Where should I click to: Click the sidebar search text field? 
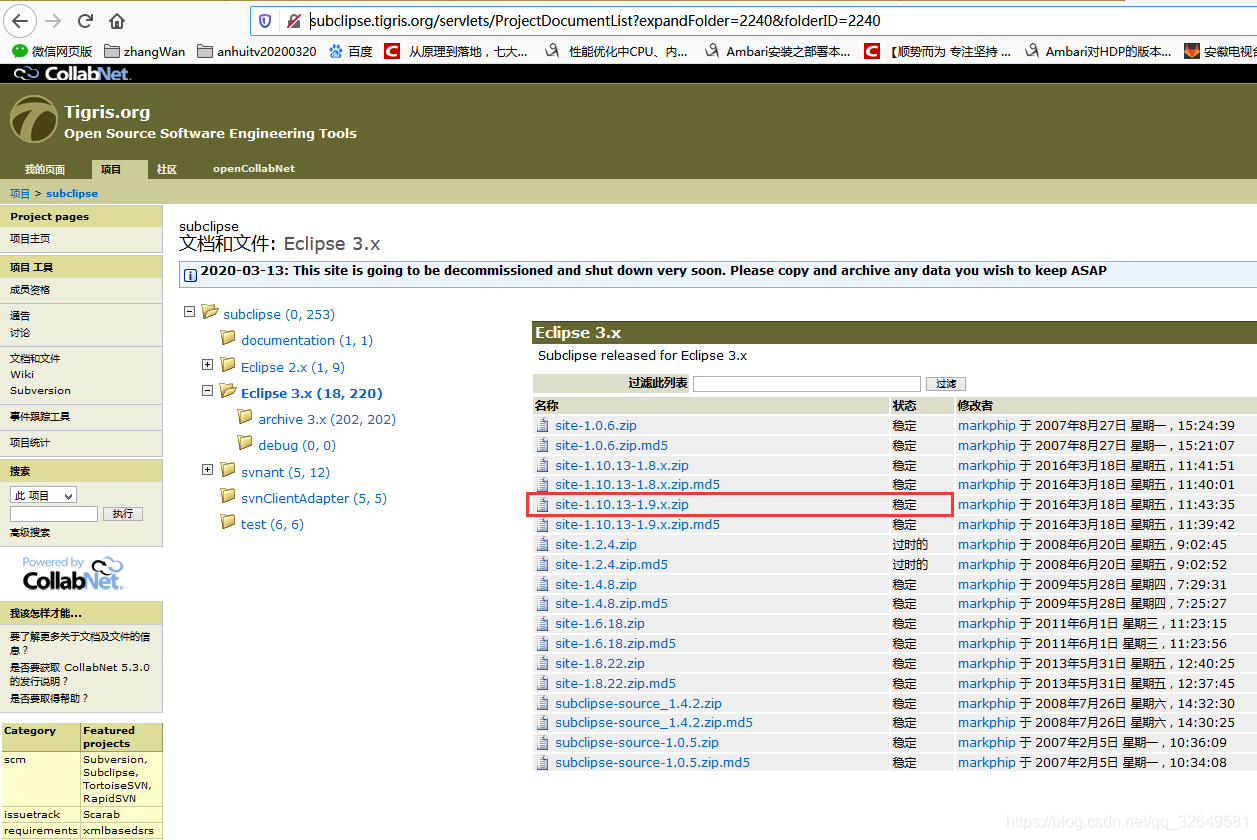pyautogui.click(x=54, y=514)
